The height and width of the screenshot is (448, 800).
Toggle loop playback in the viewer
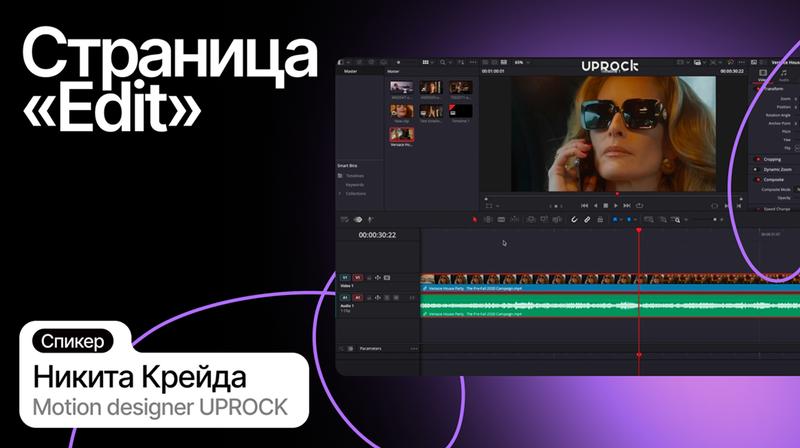639,206
